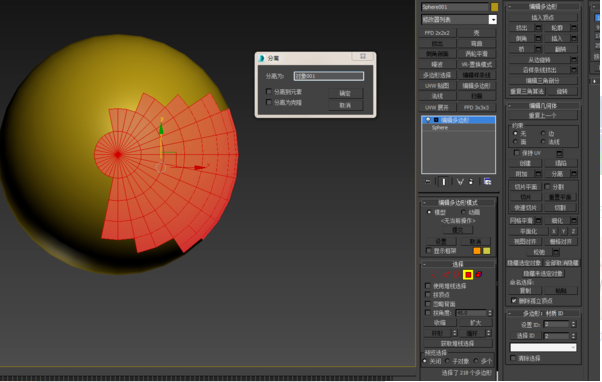Image resolution: width=602 pixels, height=382 pixels.
Task: Click orange cage color swatch
Action: (x=477, y=251)
